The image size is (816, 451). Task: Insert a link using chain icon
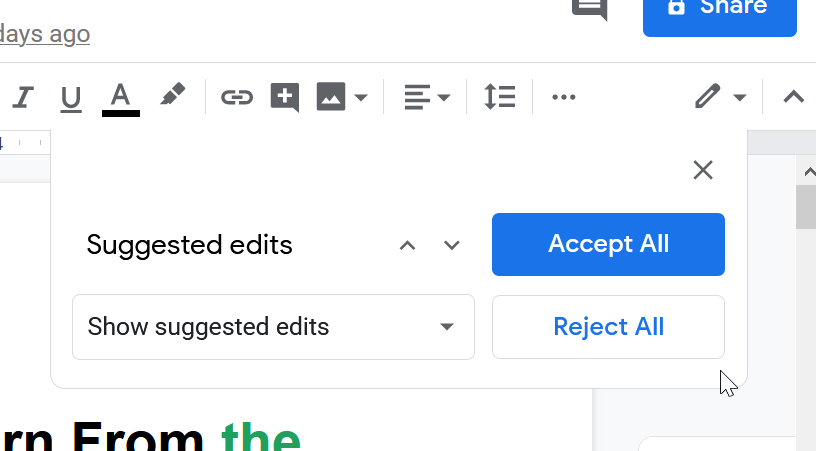coord(237,97)
